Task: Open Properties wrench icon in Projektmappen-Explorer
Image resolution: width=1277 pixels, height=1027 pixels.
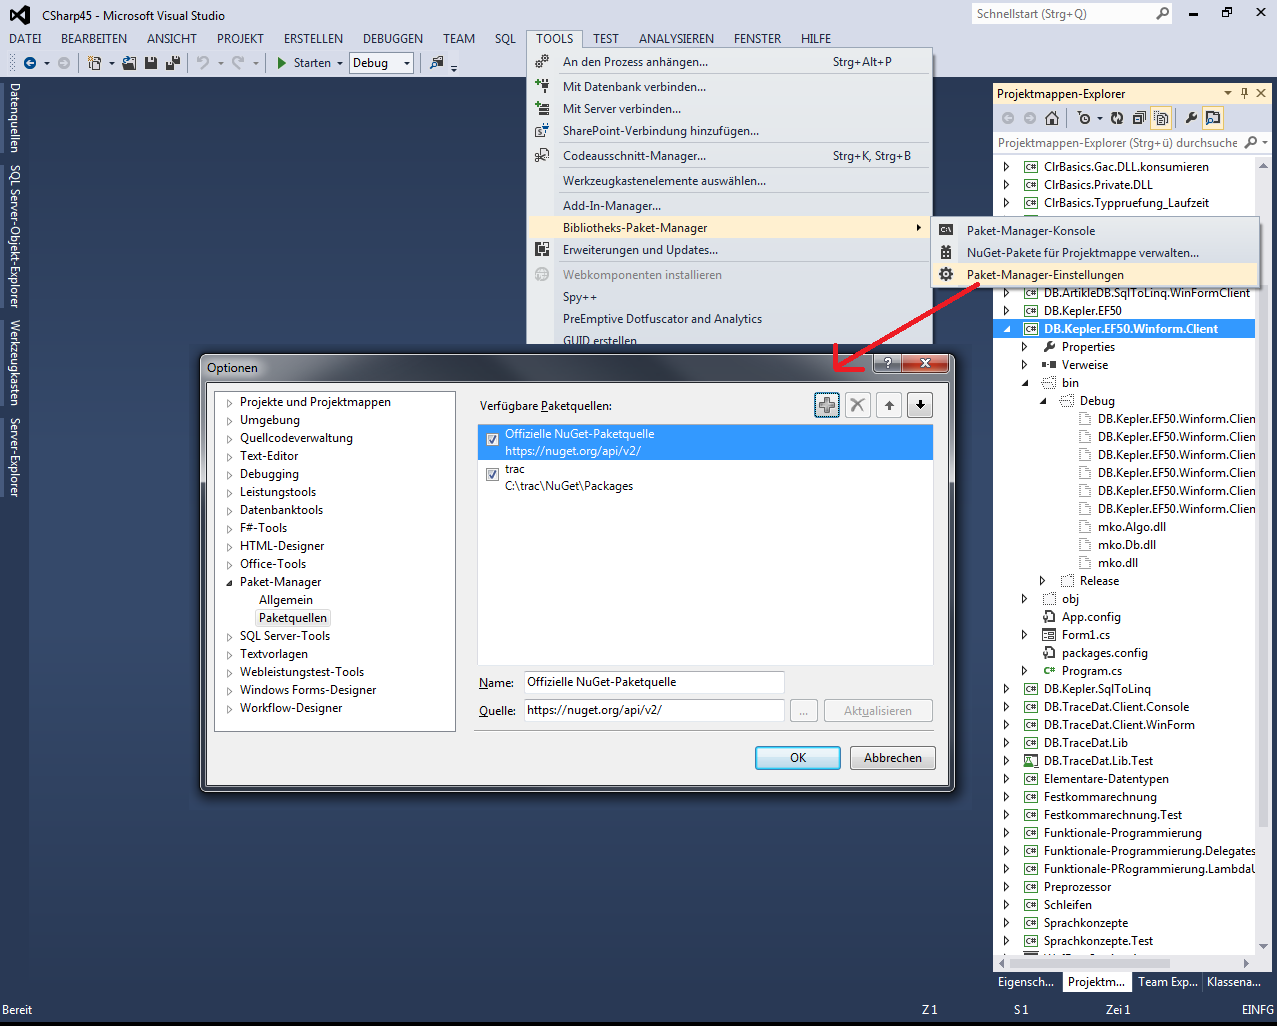Action: tap(1191, 118)
